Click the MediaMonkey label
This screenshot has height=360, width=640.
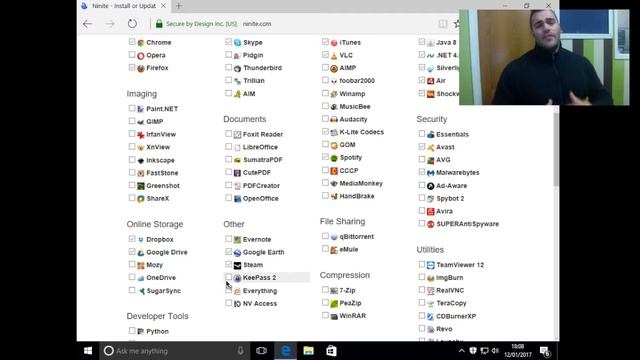(361, 184)
